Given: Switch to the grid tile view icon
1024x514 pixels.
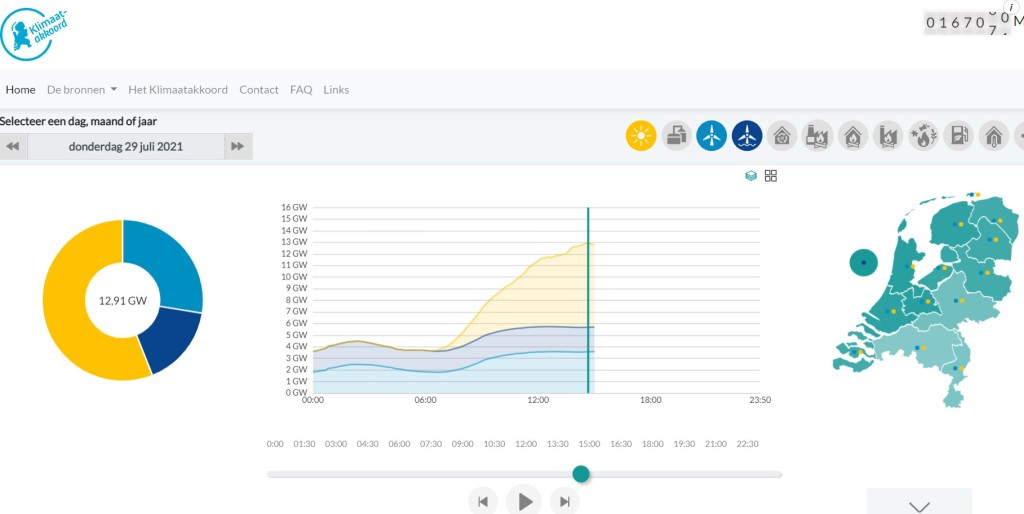Looking at the screenshot, I should (x=771, y=176).
